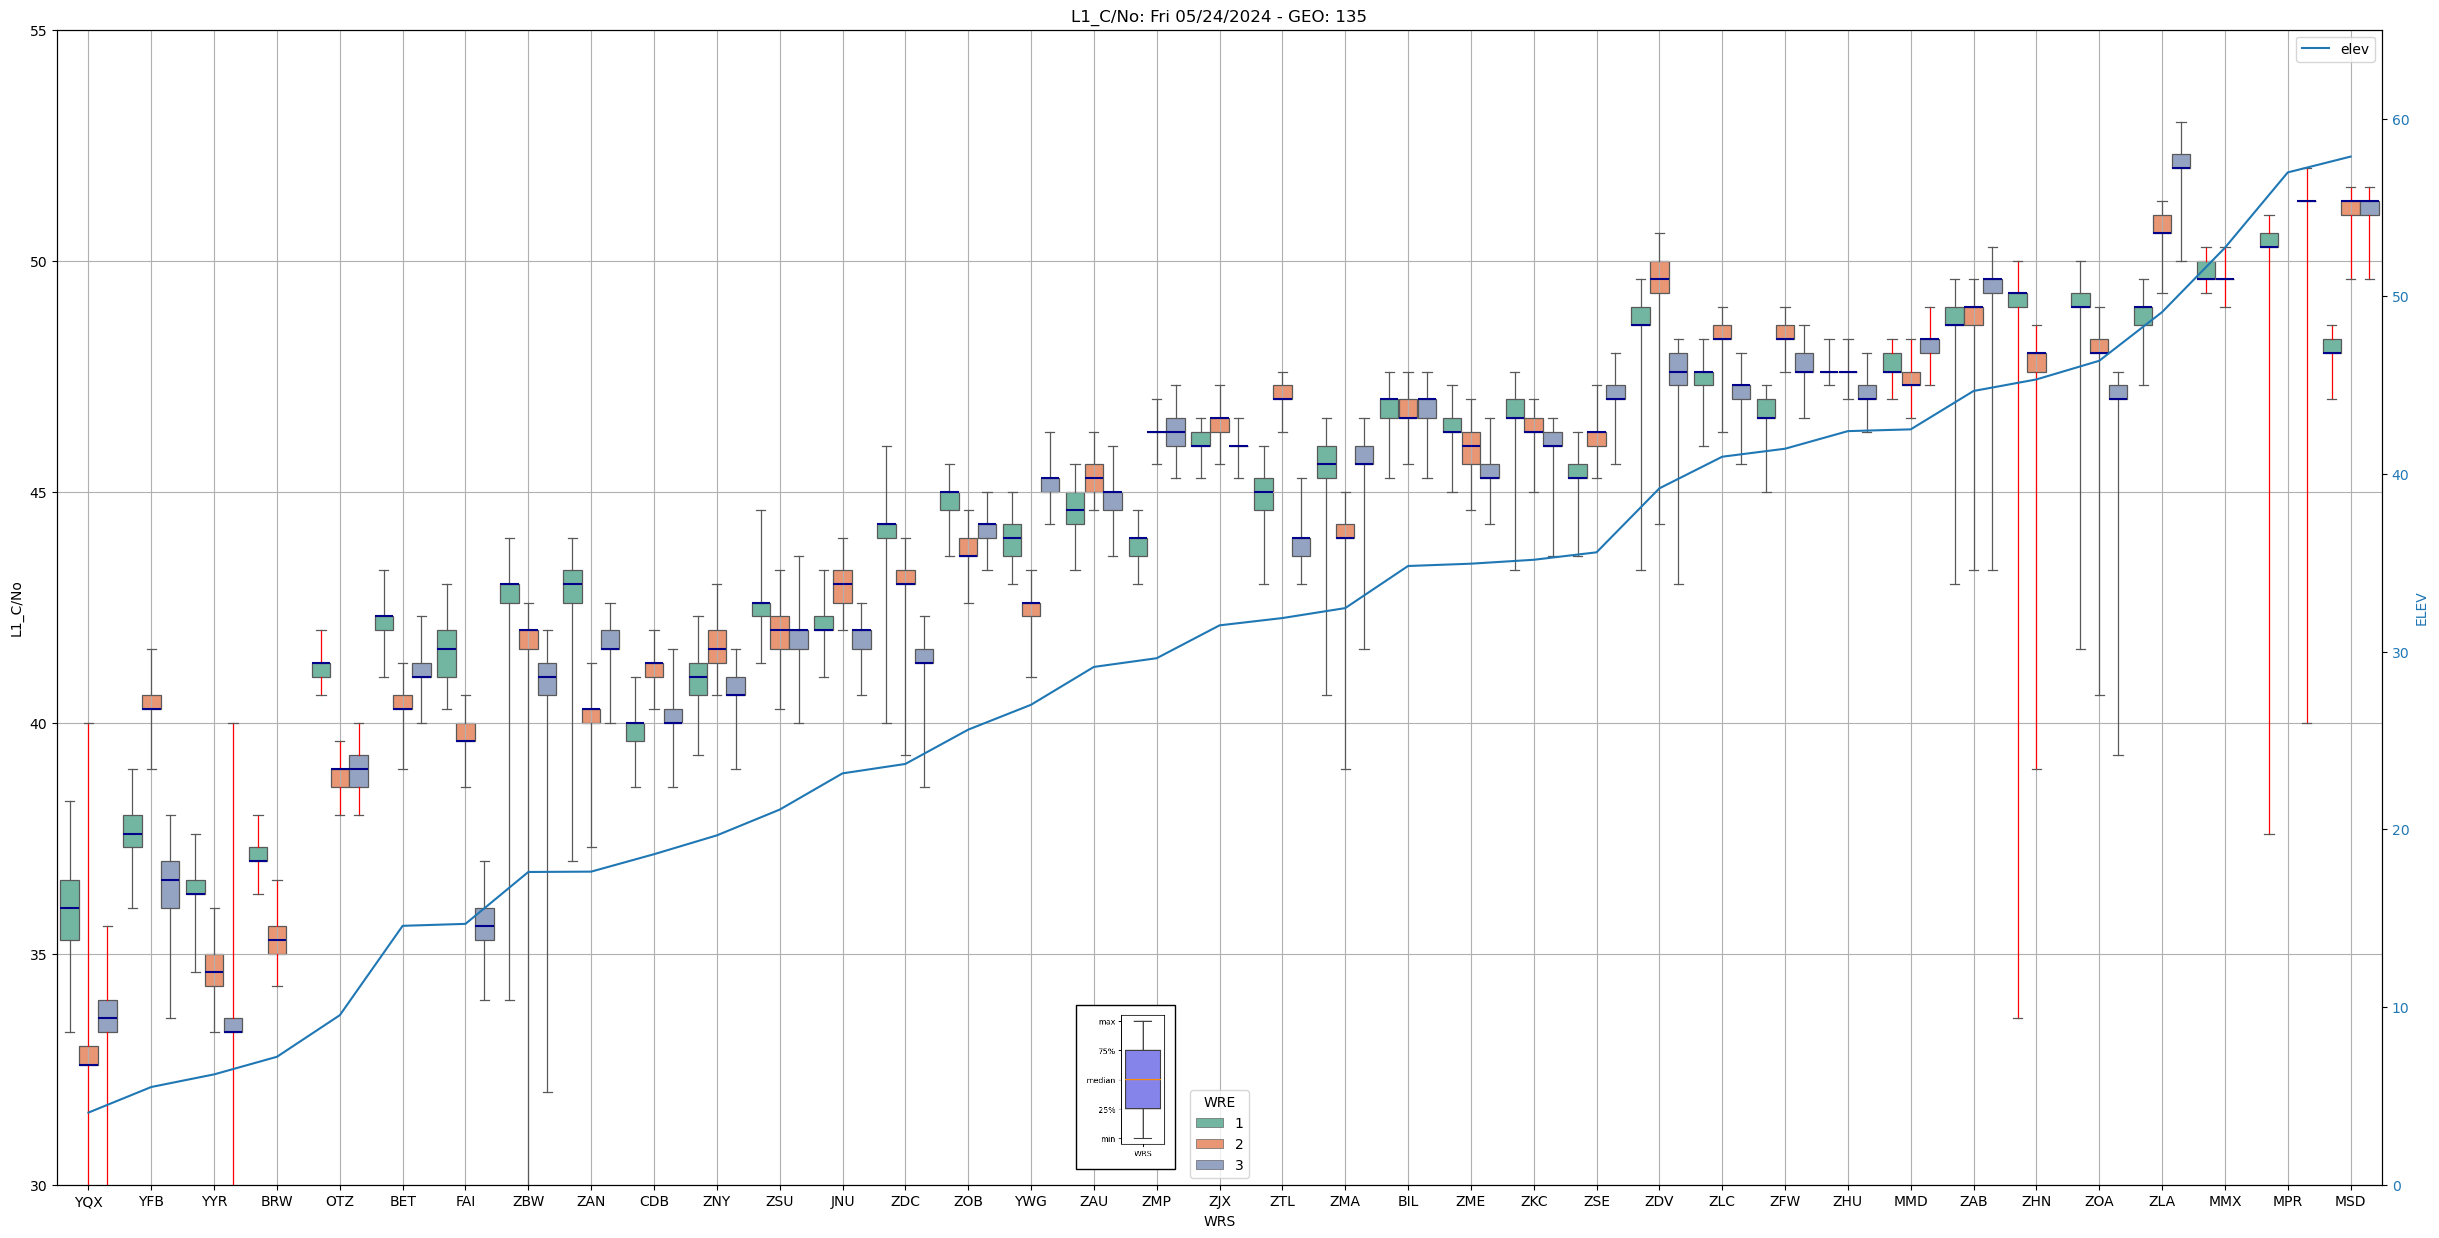Click the ZBW station label
The width and height of the screenshot is (2439, 1238).
(x=528, y=1201)
